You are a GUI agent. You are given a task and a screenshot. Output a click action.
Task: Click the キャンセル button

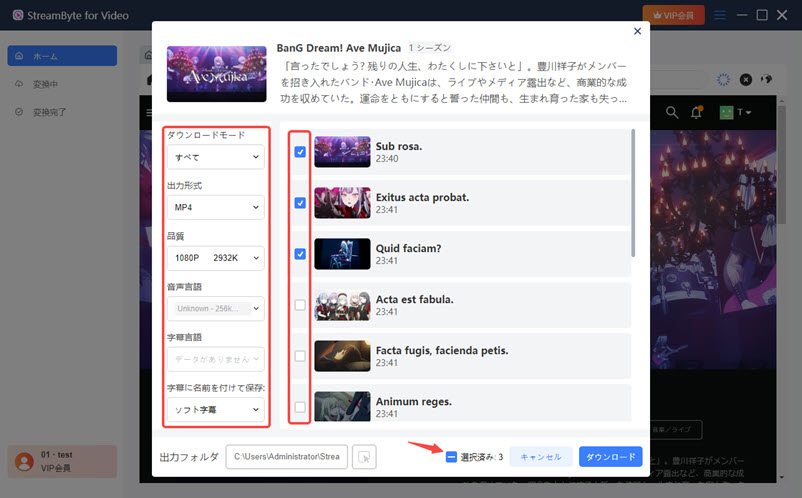tap(541, 457)
